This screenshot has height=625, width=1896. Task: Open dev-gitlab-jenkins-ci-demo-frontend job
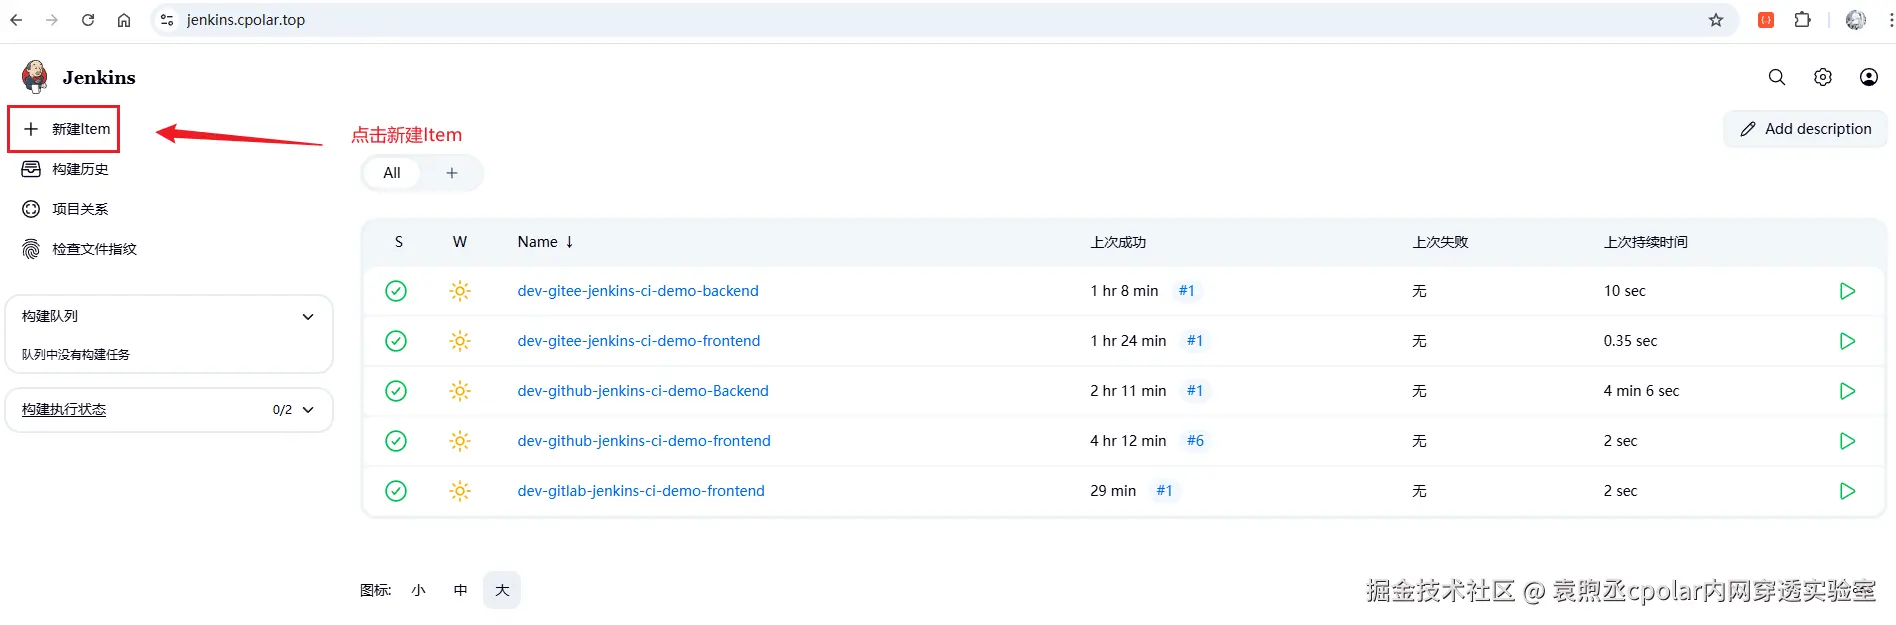tap(641, 491)
